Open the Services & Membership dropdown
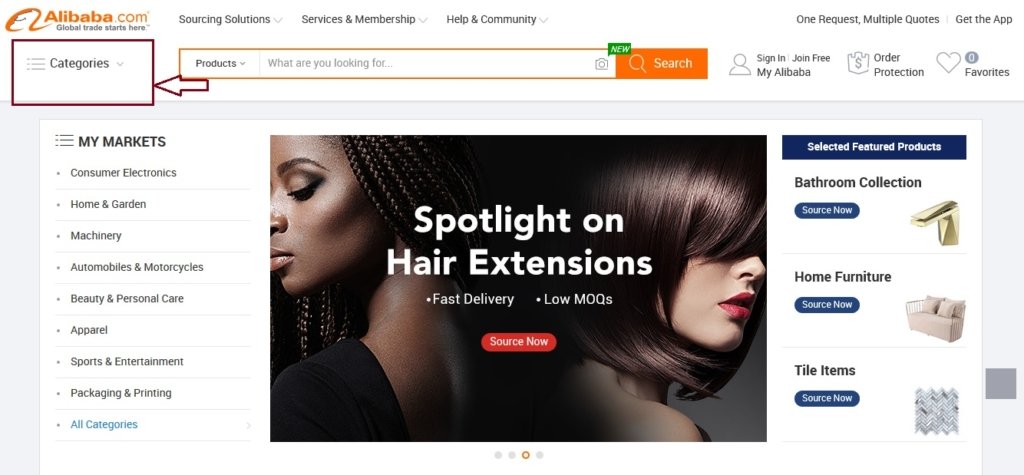Image resolution: width=1024 pixels, height=475 pixels. [364, 20]
